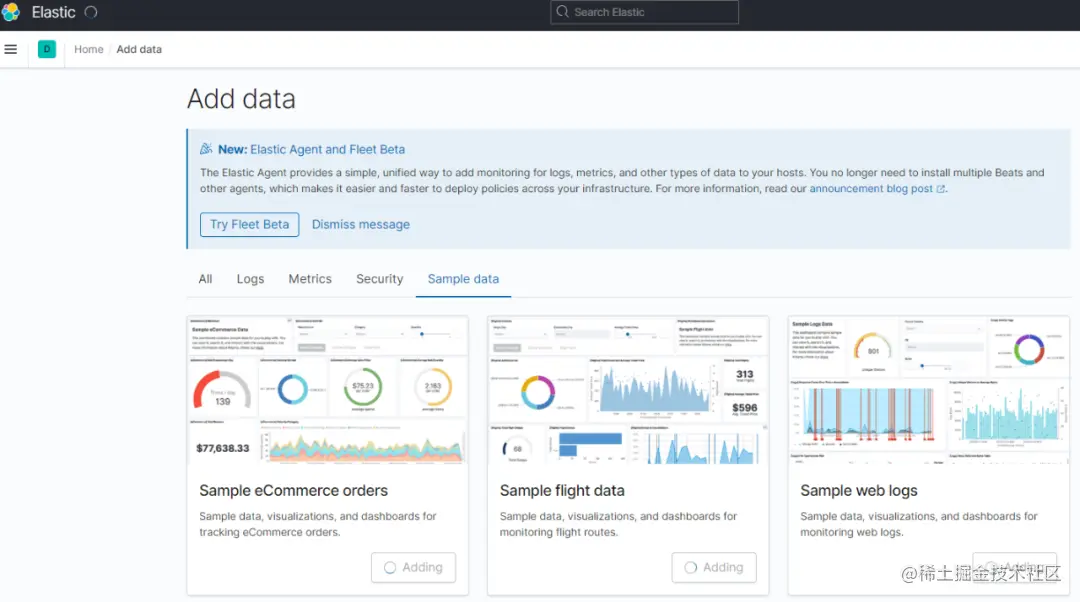
Task: Click the loading spinner beside Elastic
Action: point(91,12)
